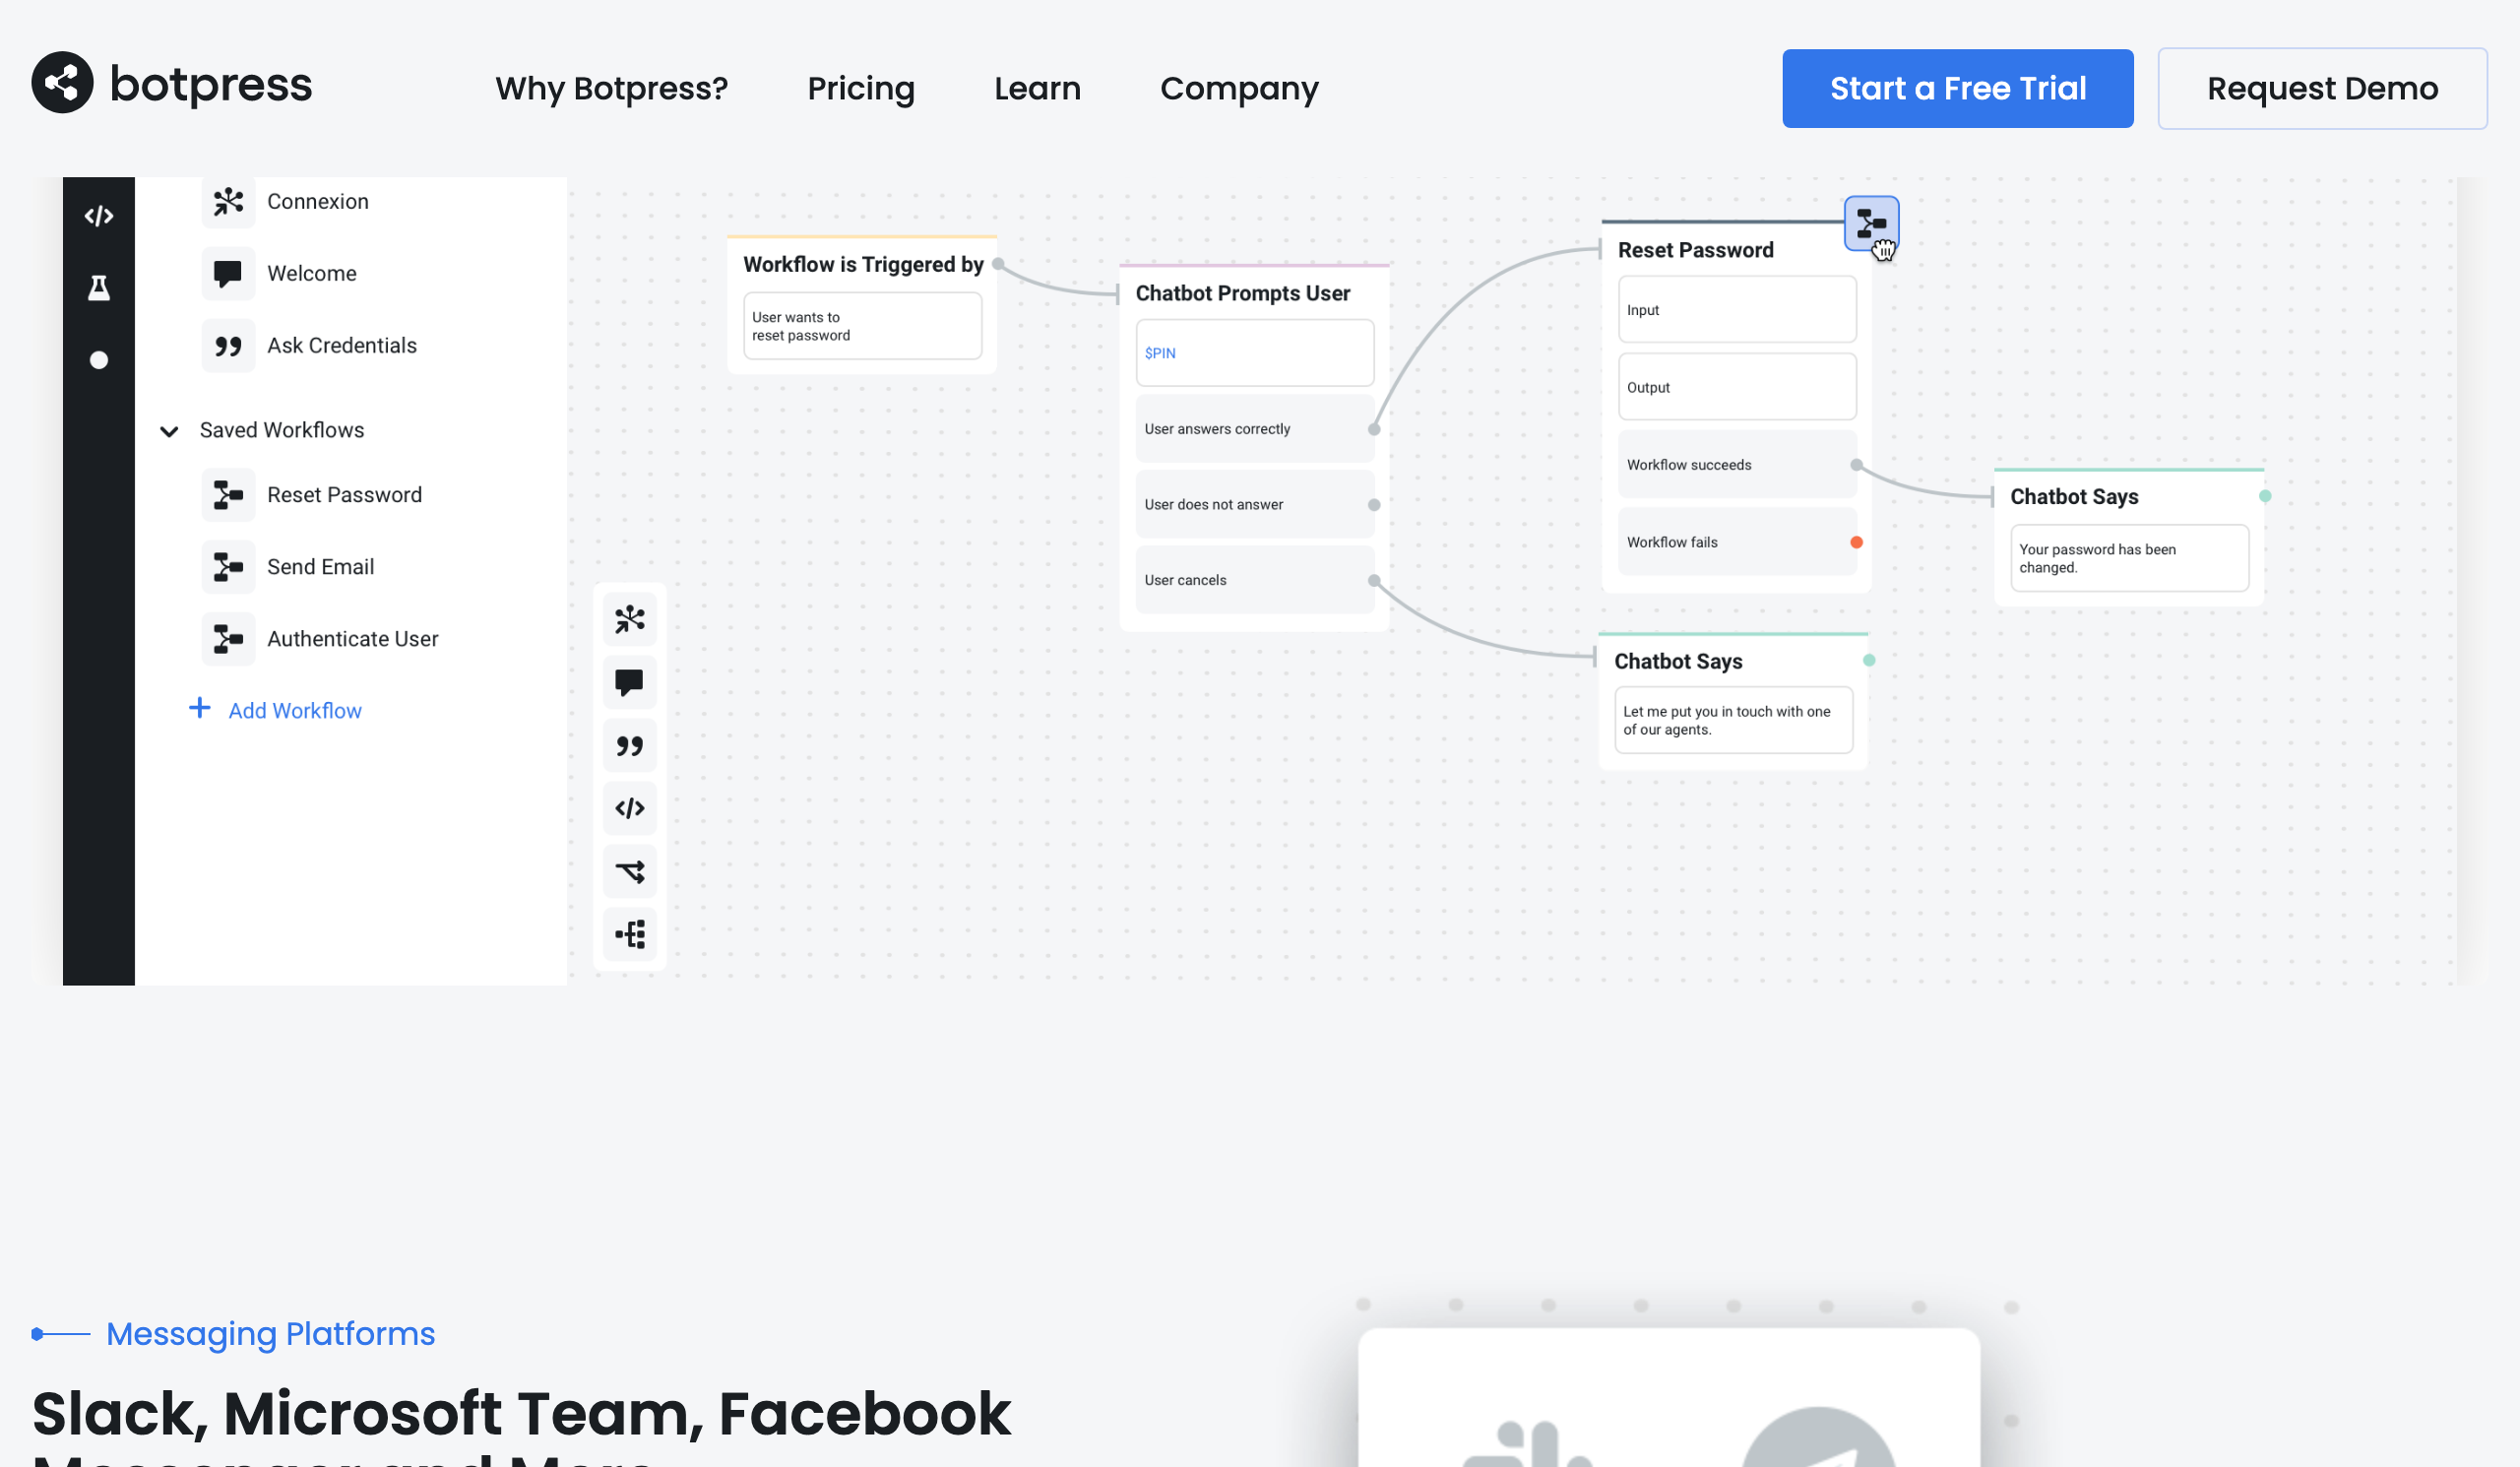The image size is (2520, 1467).
Task: Click the Input field in Reset Password node
Action: point(1737,310)
